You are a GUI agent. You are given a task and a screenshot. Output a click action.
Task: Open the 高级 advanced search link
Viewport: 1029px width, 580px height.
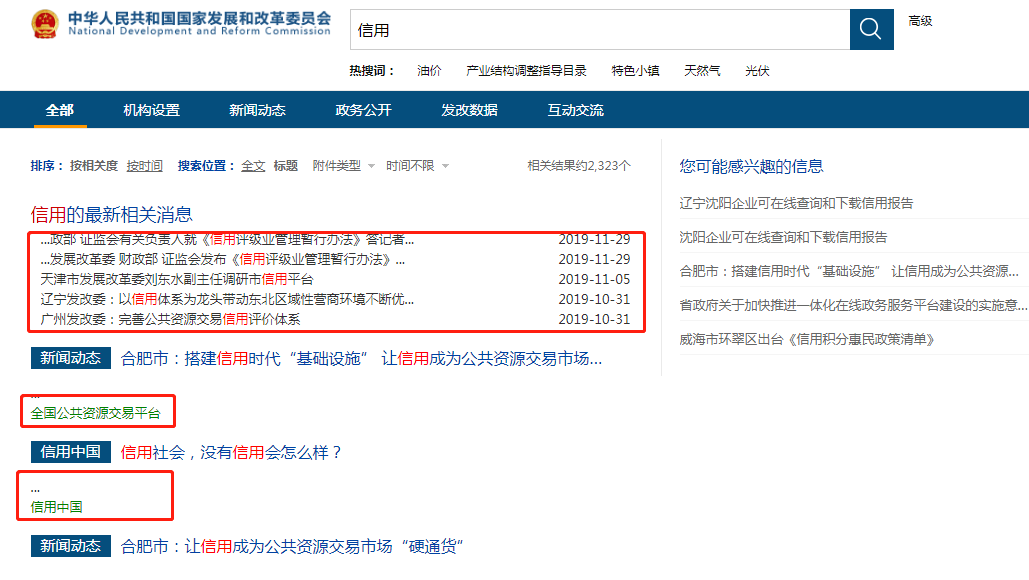[x=920, y=21]
